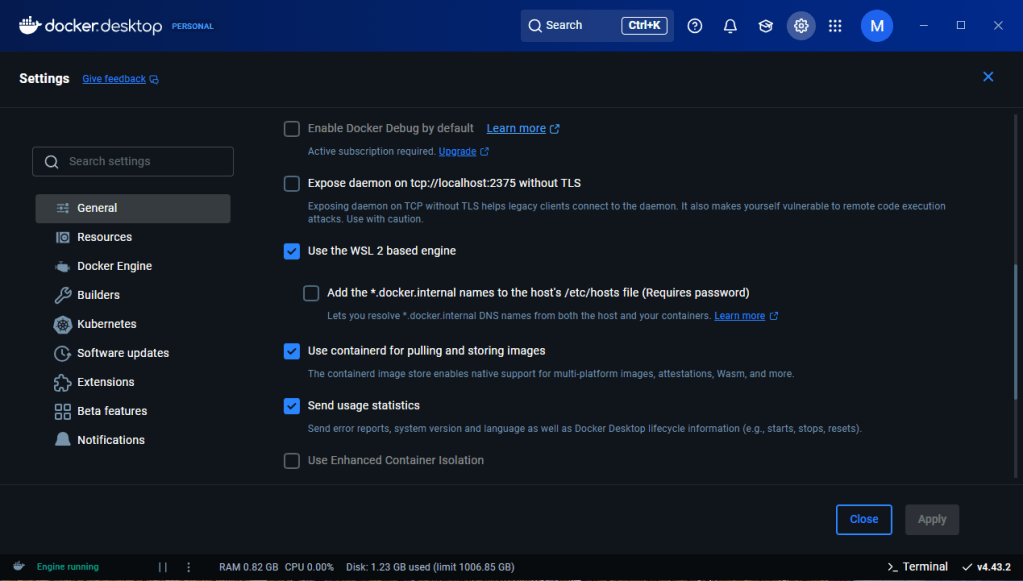Click the settings gear icon in header
This screenshot has width=1023, height=581.
[x=800, y=26]
